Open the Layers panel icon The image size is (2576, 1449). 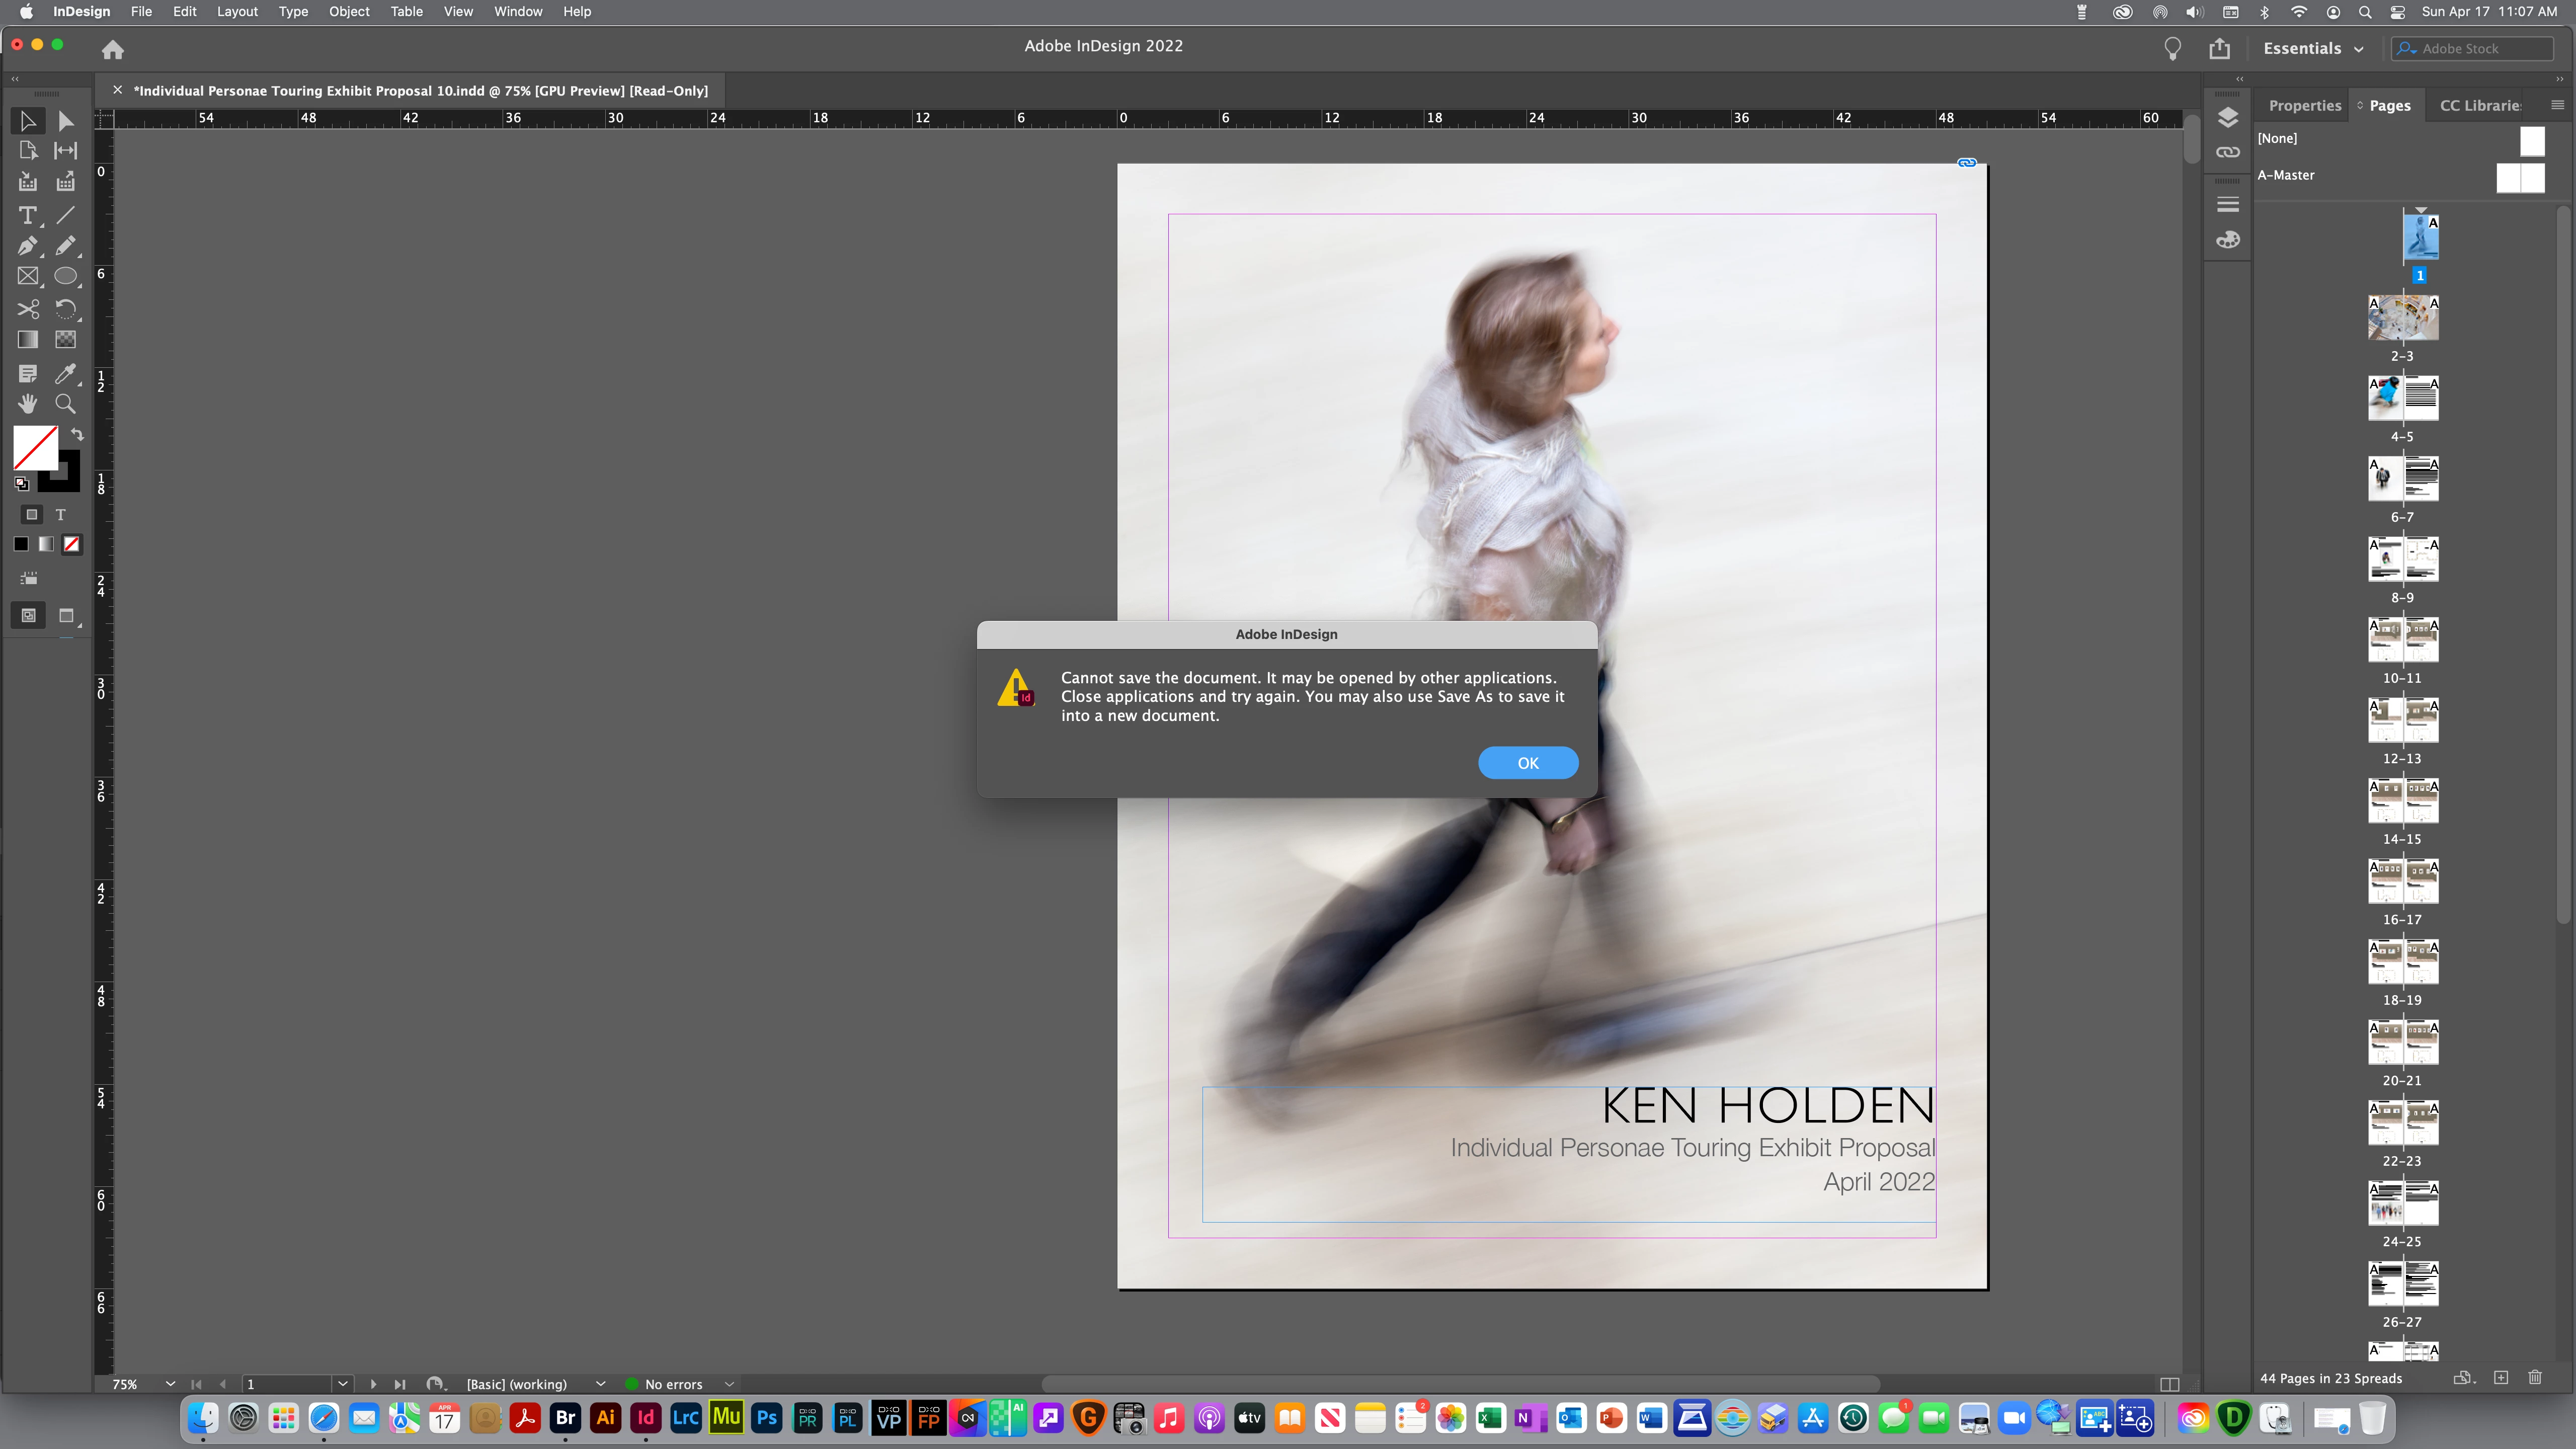(2227, 118)
